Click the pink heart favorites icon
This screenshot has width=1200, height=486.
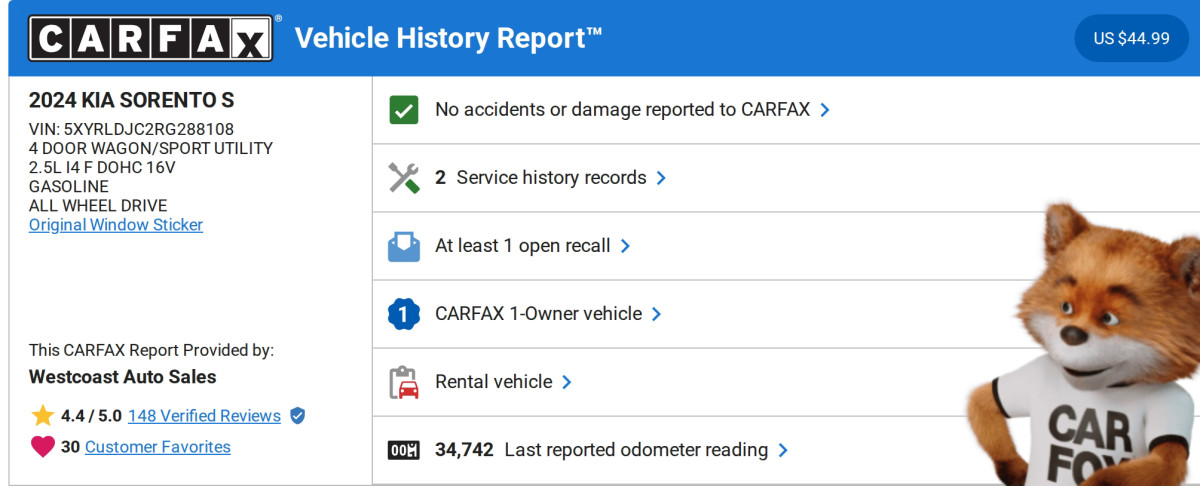tap(42, 447)
